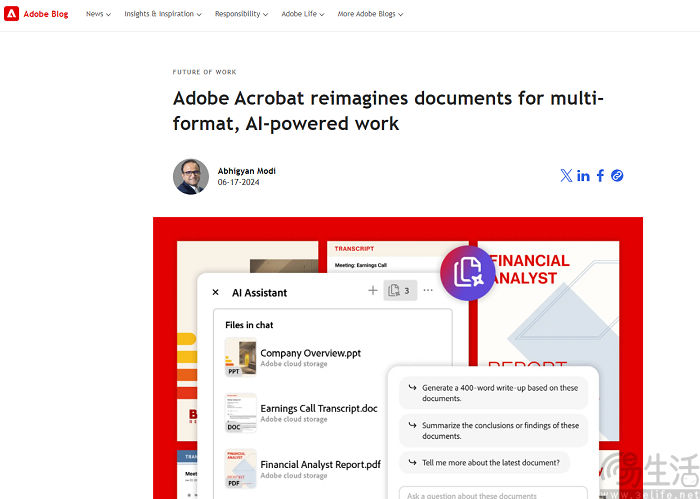
Task: Open the Adobe Blog home link
Action: [46, 14]
